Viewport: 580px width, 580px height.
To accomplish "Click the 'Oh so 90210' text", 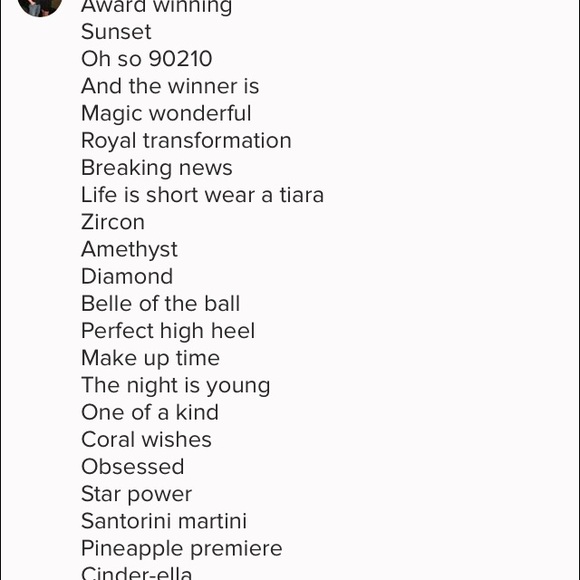I will 146,59.
